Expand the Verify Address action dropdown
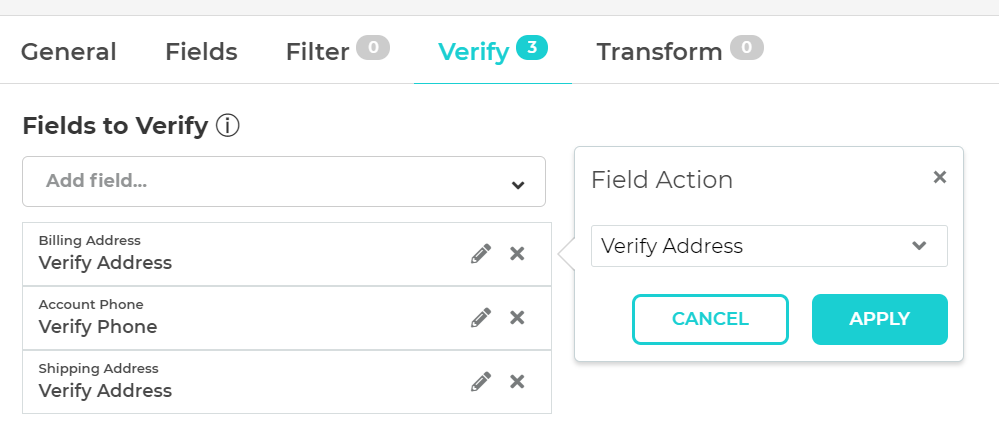 tap(768, 246)
